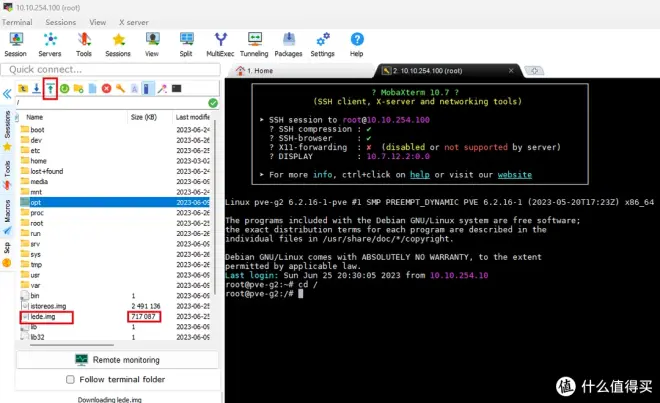The image size is (660, 403).
Task: Open a new tab with the plus button
Action: point(534,71)
